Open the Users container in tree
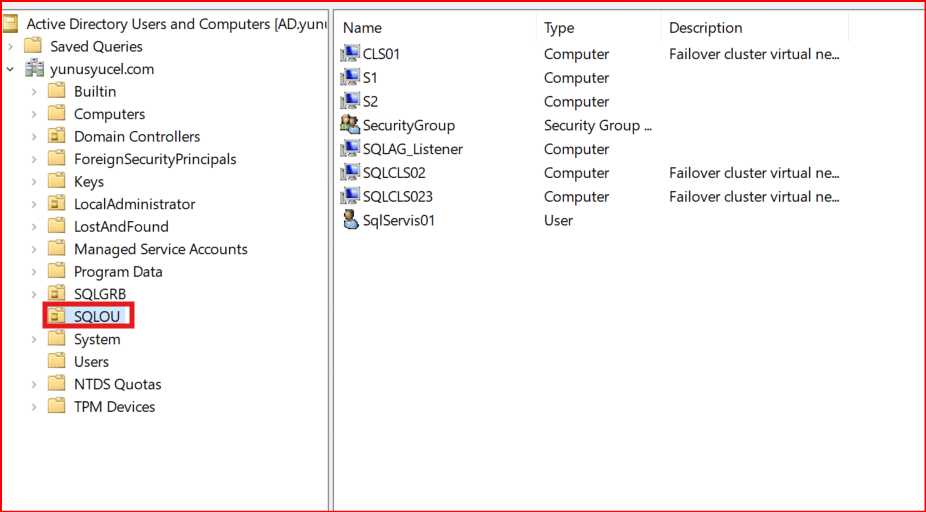Screen dimensions: 926x512 click(x=91, y=362)
